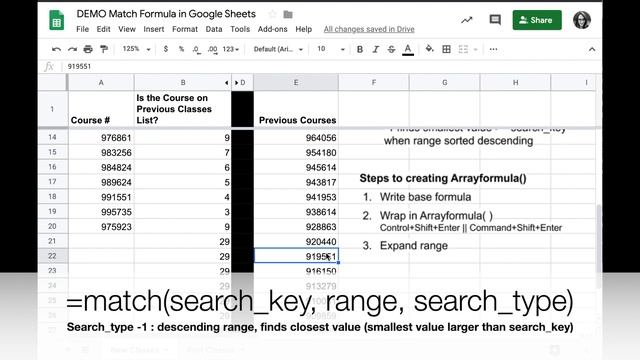Viewport: 640px width, 360px height.
Task: Decrease decimal places
Action: (x=196, y=49)
